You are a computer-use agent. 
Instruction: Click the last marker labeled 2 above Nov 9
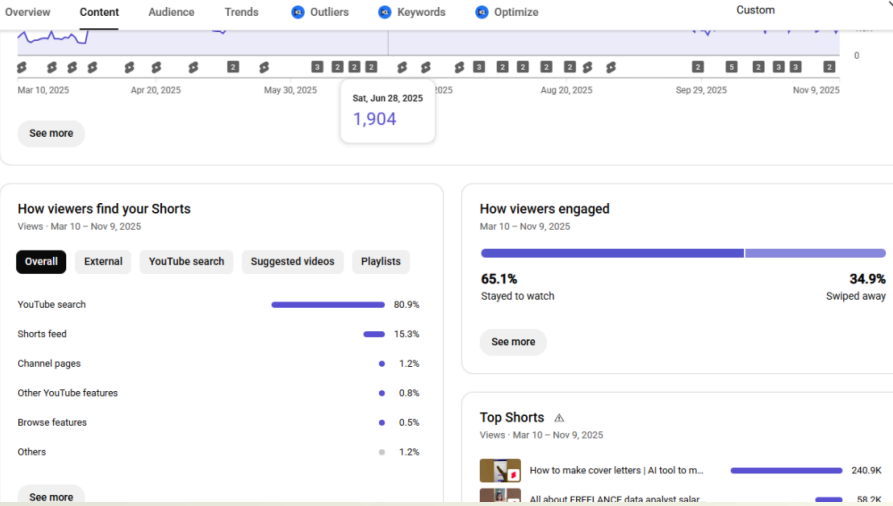[x=829, y=67]
